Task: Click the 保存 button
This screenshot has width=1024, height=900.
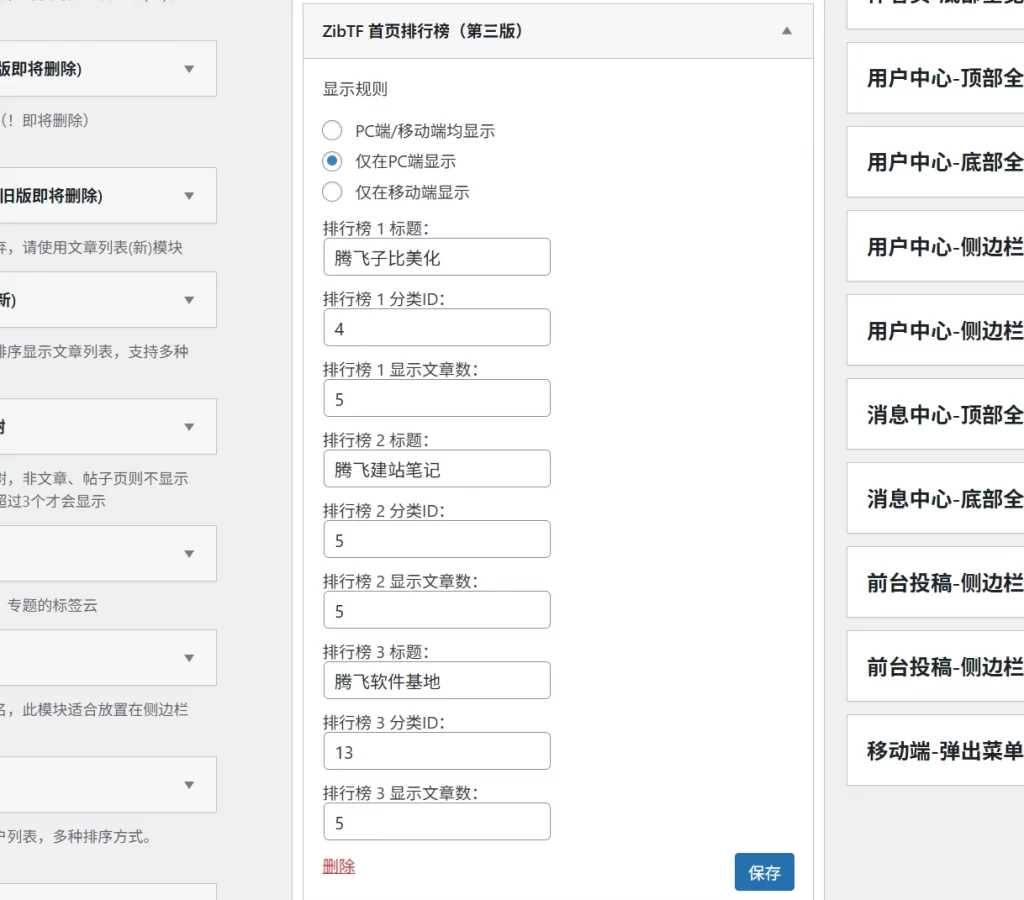Action: coord(764,871)
